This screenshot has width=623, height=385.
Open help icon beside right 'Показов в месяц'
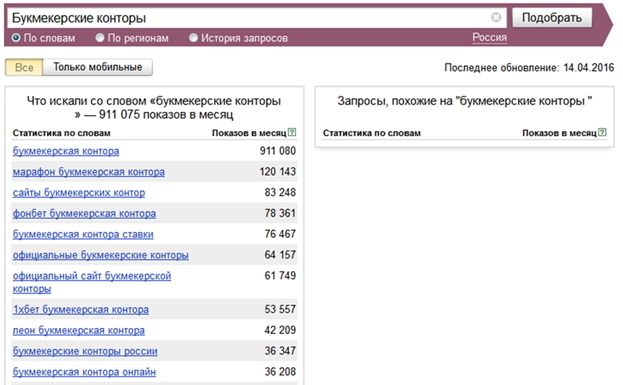click(x=602, y=132)
